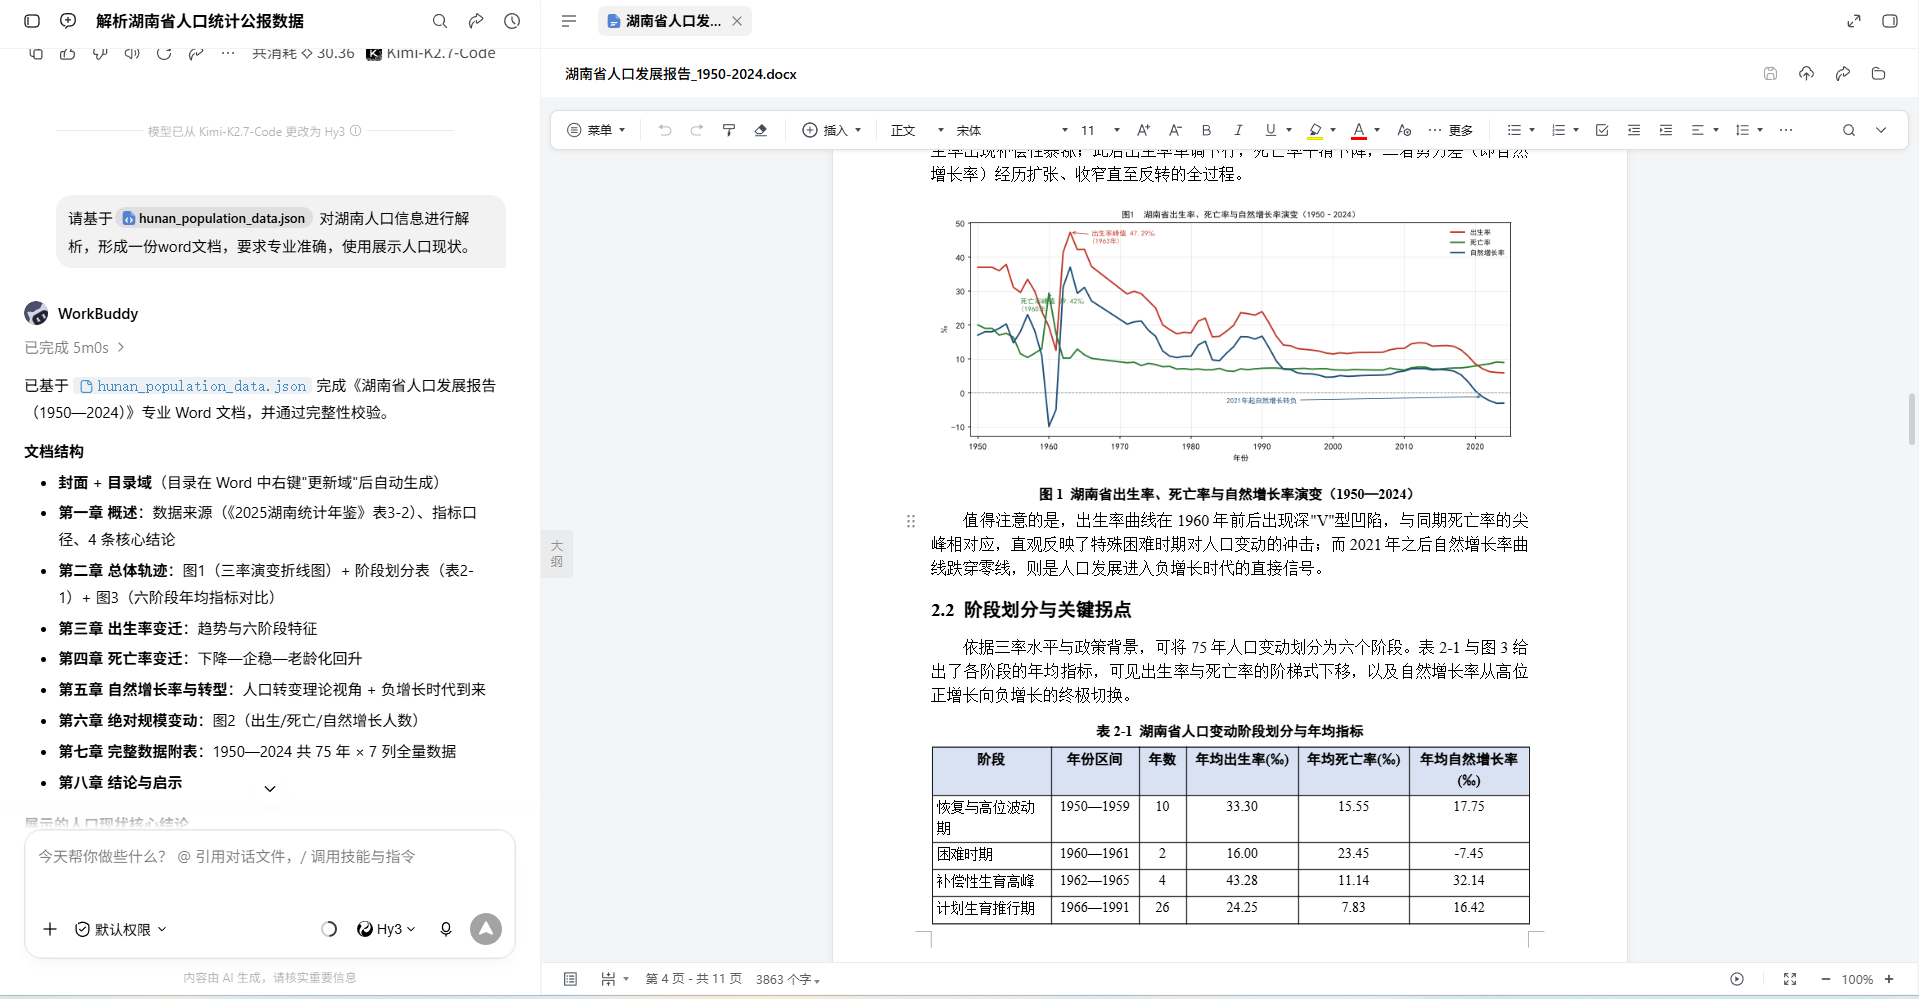Search within the document
Viewport: 1919px width, 999px height.
pos(1849,130)
